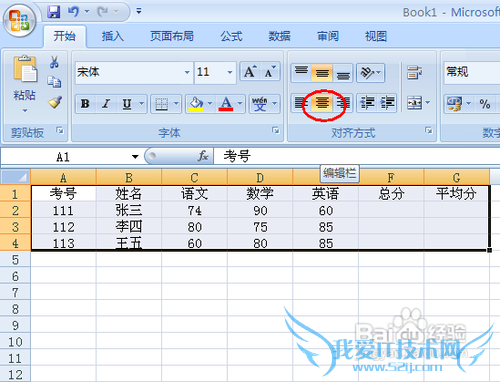Screen dimensions: 500x382
Task: Click cell containing 张三
Action: pyautogui.click(x=129, y=210)
